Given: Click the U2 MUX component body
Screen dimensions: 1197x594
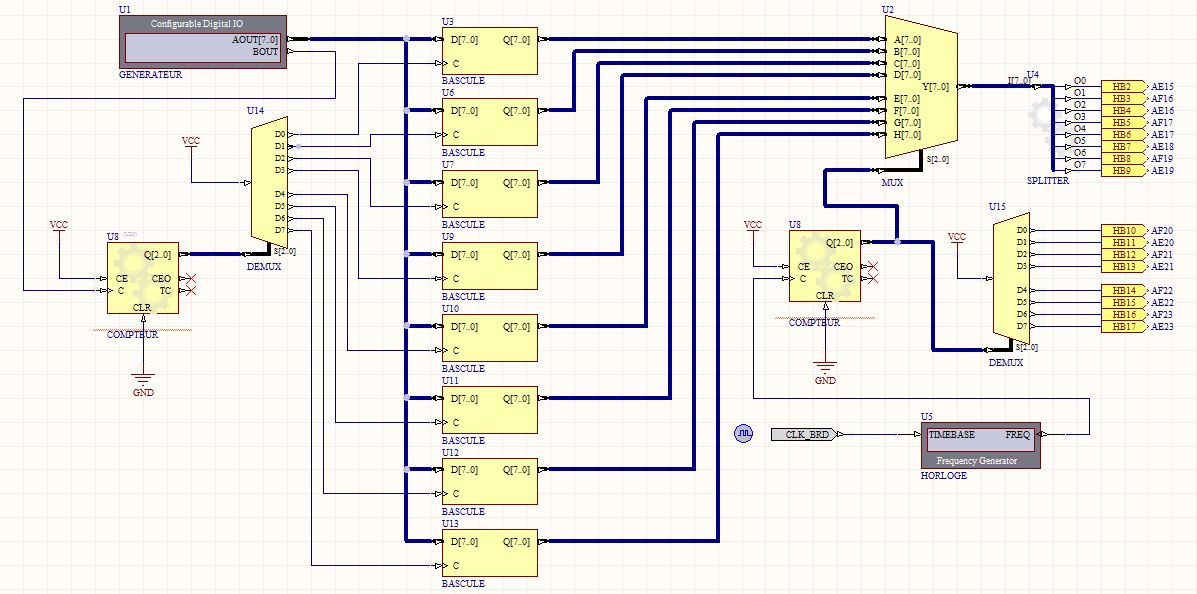Looking at the screenshot, I should [x=920, y=90].
